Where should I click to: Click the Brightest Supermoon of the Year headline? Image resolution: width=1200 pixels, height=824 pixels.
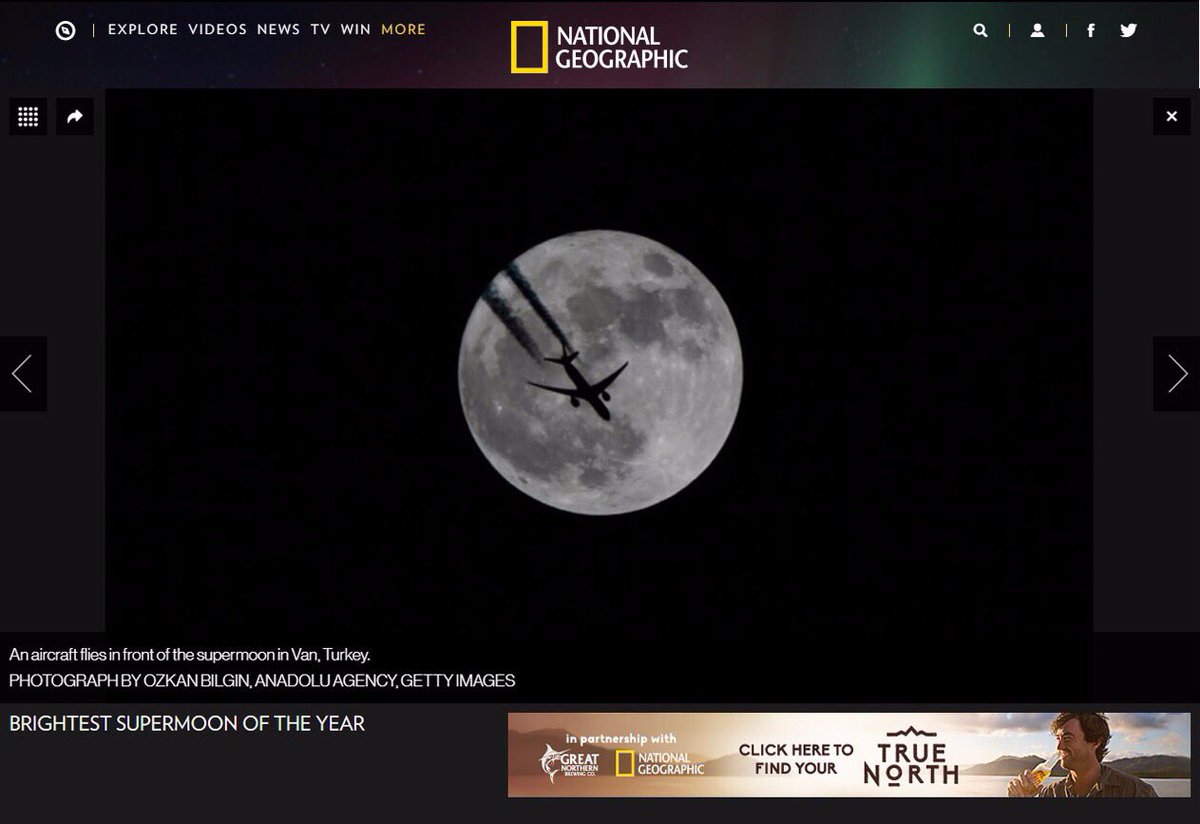[x=187, y=723]
